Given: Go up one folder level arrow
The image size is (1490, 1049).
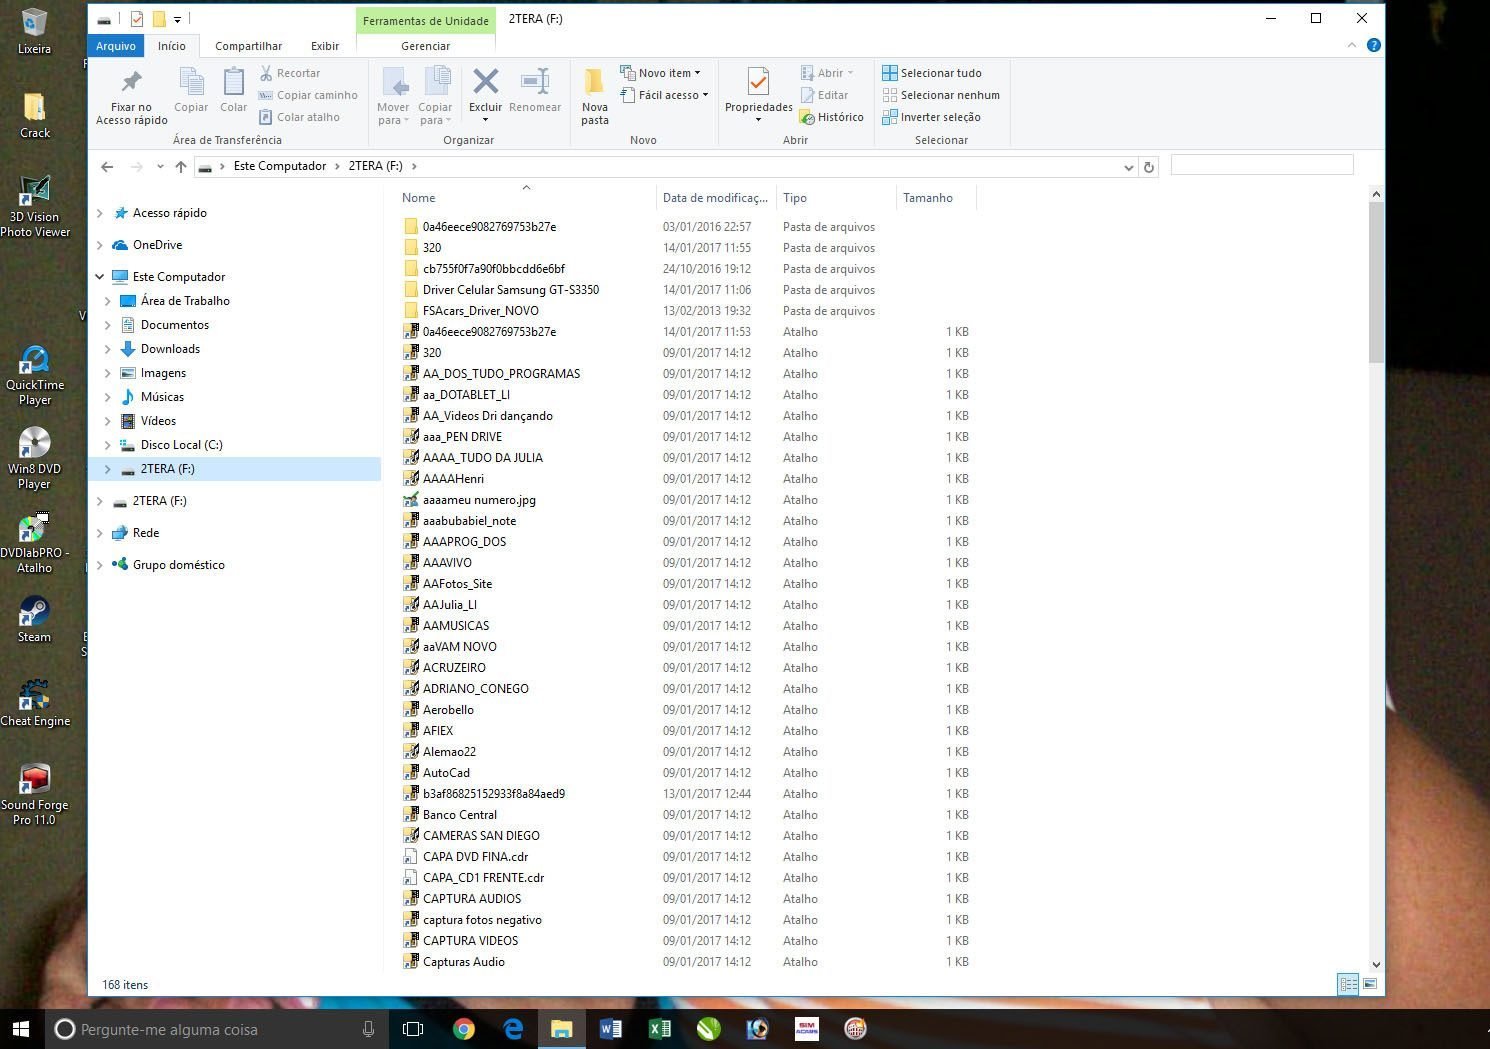Looking at the screenshot, I should tap(181, 167).
